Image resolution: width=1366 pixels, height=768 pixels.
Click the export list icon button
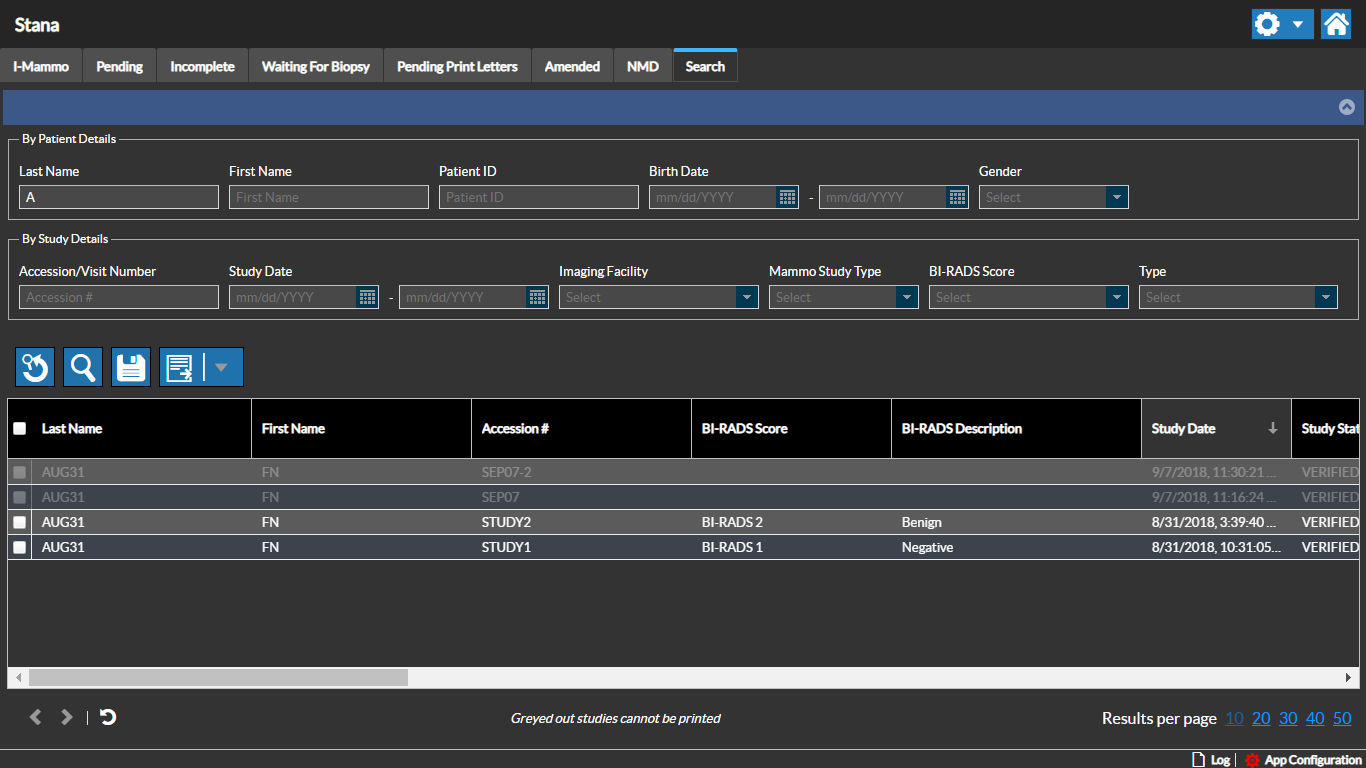[x=180, y=367]
